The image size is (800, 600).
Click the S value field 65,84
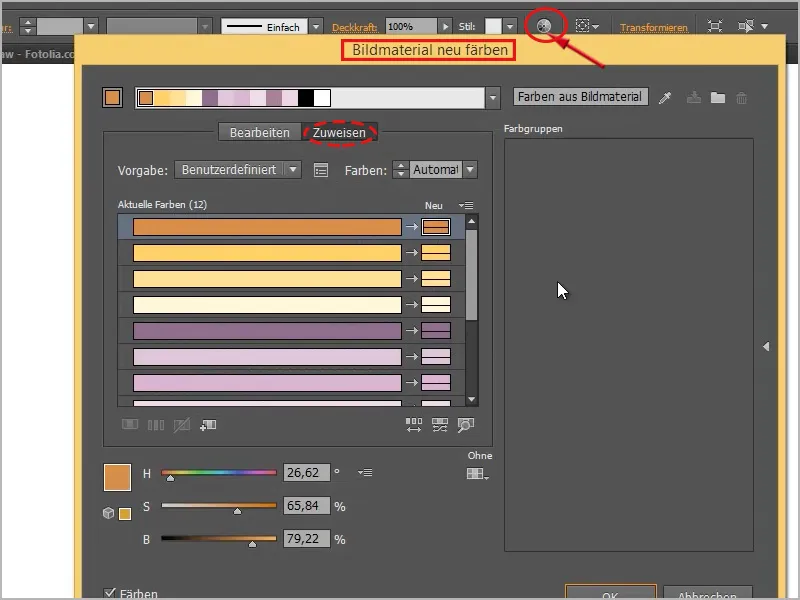[307, 506]
